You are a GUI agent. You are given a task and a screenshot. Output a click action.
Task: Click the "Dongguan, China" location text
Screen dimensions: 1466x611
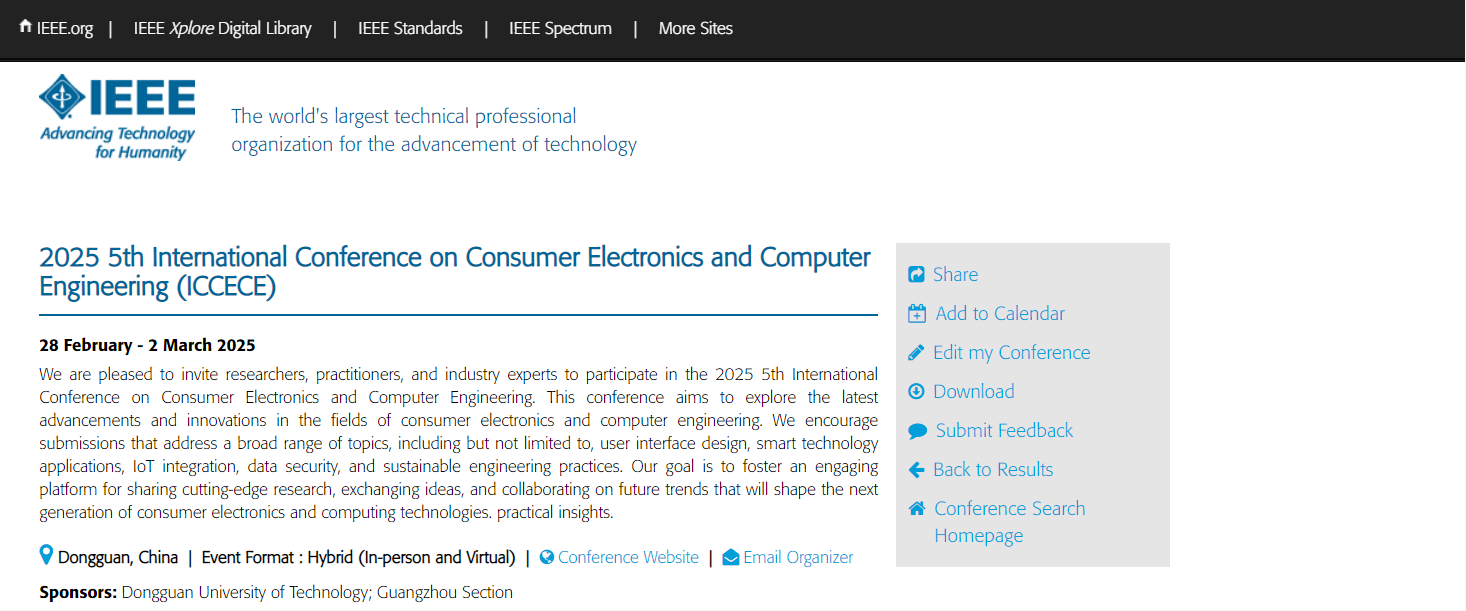click(x=118, y=557)
